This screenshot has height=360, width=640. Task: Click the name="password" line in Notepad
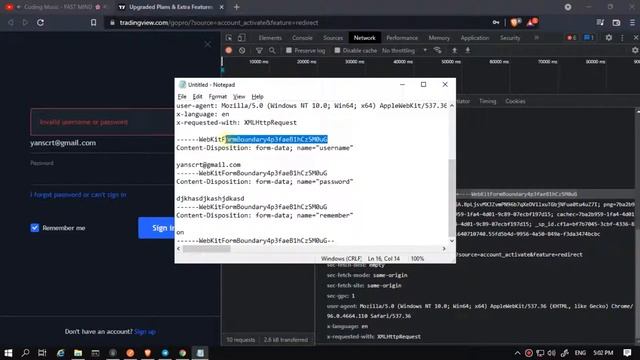point(264,182)
